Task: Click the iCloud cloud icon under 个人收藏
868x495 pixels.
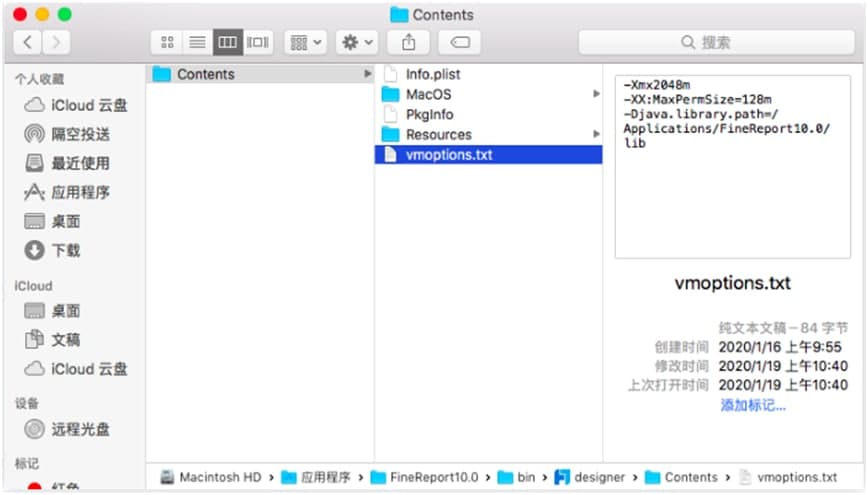Action: 34,105
